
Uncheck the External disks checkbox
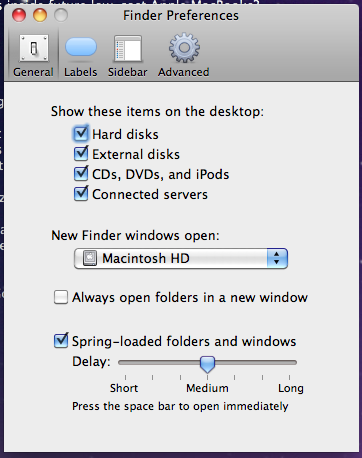(81, 154)
